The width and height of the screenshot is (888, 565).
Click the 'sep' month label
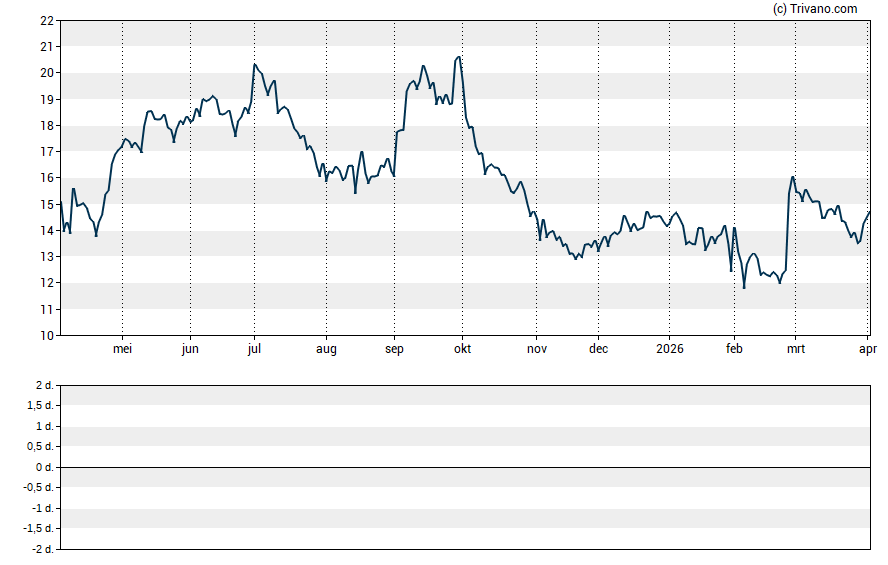pyautogui.click(x=395, y=349)
